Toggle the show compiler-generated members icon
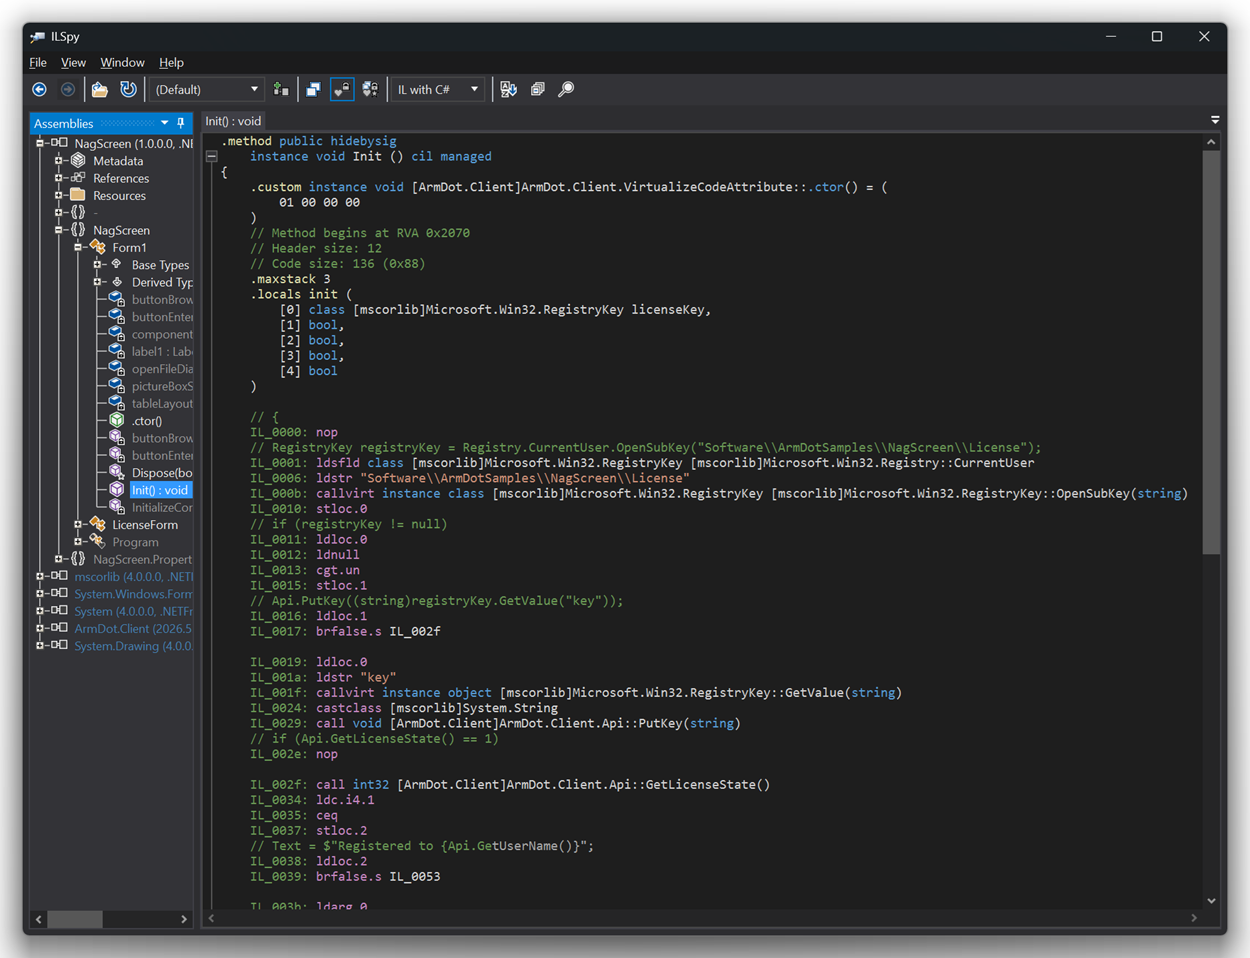 pos(370,89)
